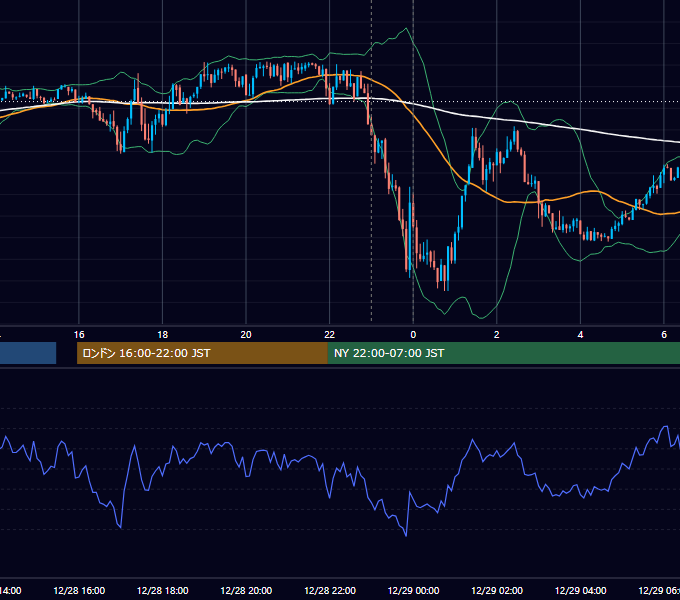Click the 4 hour label on the upper axis
This screenshot has width=680, height=600.
pyautogui.click(x=580, y=335)
